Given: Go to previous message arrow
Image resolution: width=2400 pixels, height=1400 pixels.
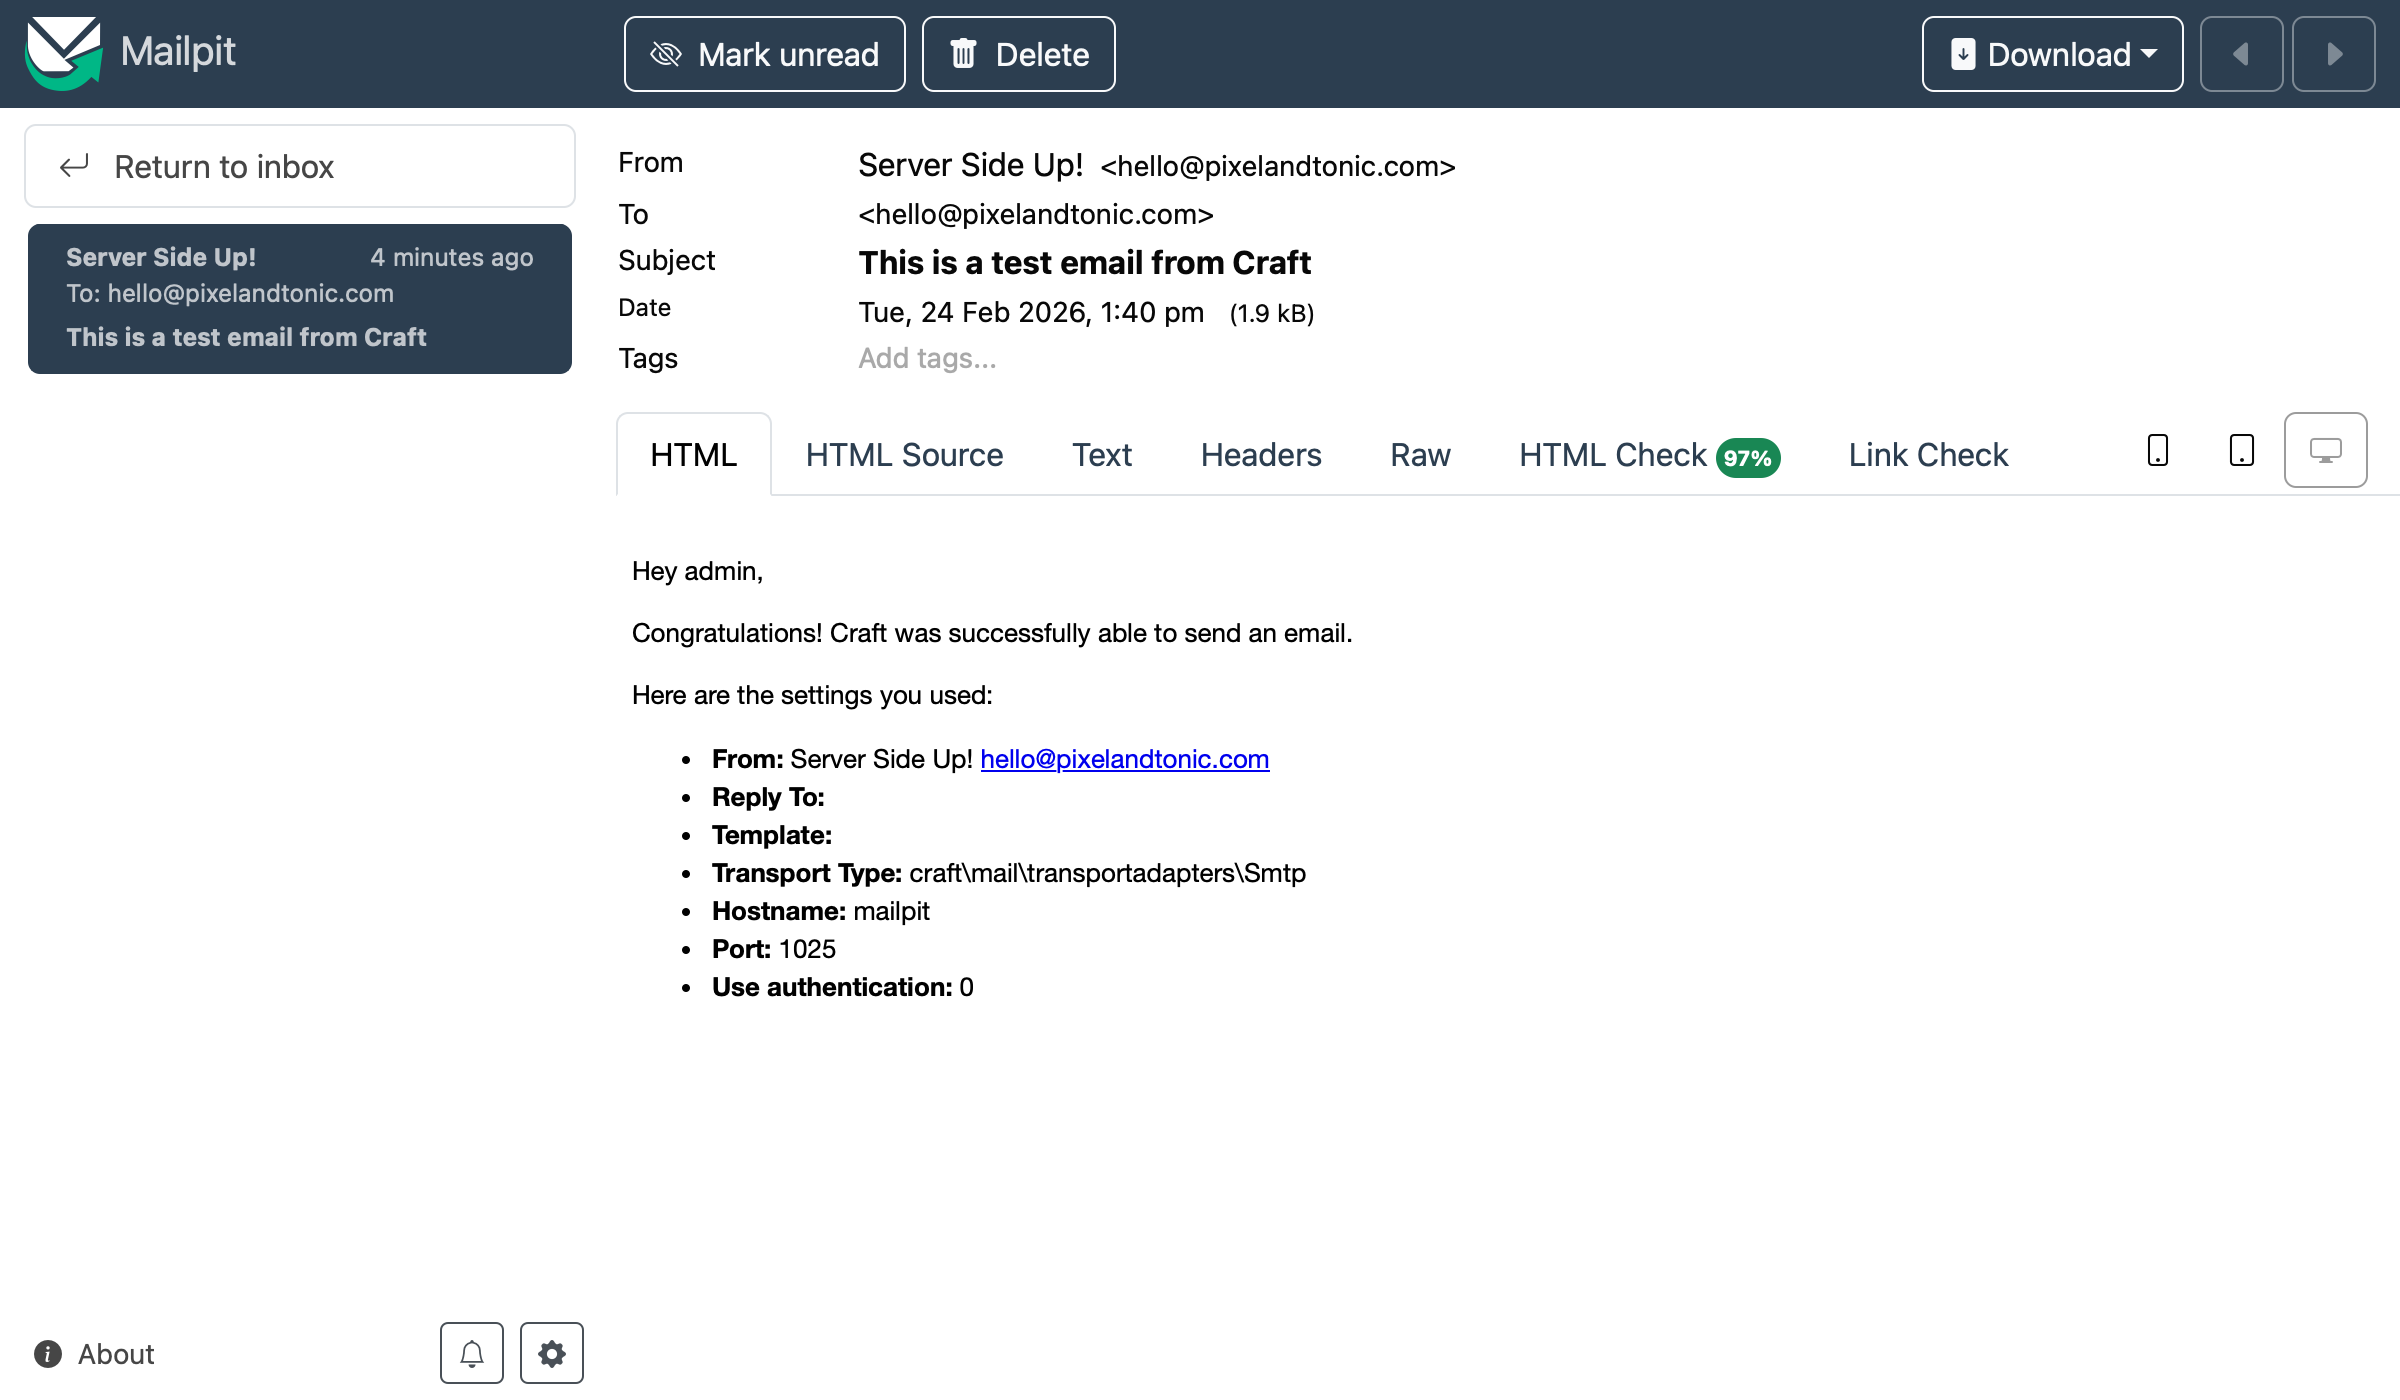Looking at the screenshot, I should coord(2241,54).
